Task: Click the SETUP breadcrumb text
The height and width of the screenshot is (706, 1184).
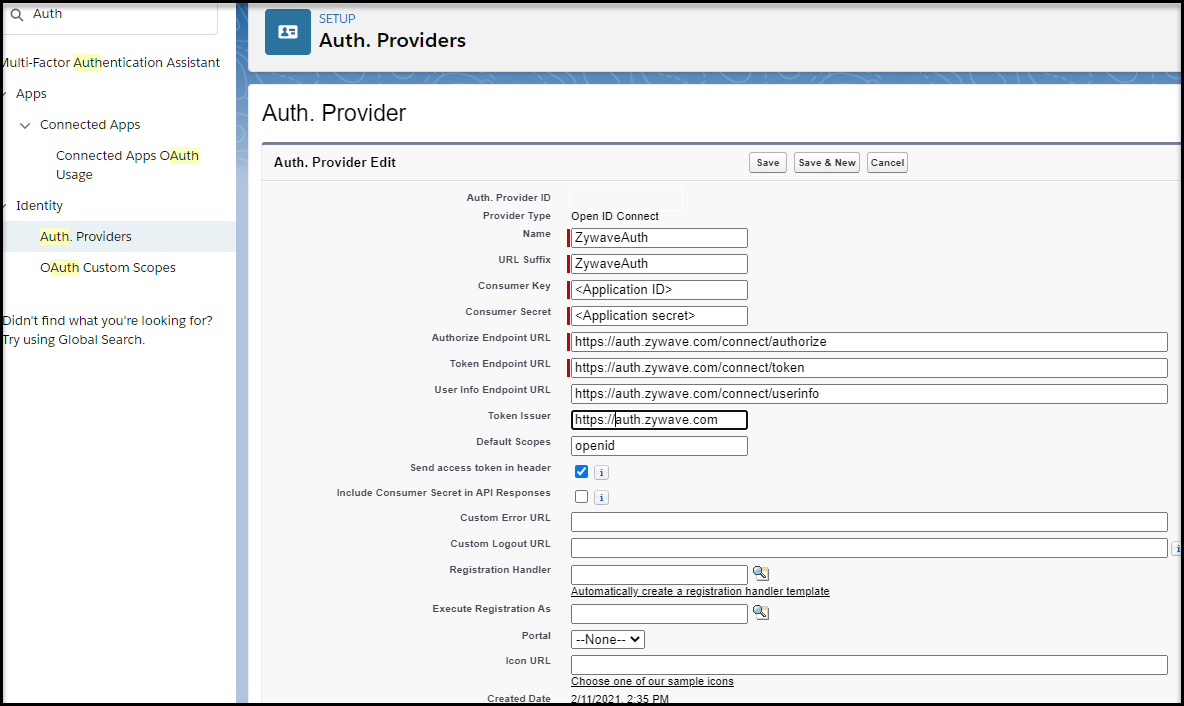Action: [337, 19]
